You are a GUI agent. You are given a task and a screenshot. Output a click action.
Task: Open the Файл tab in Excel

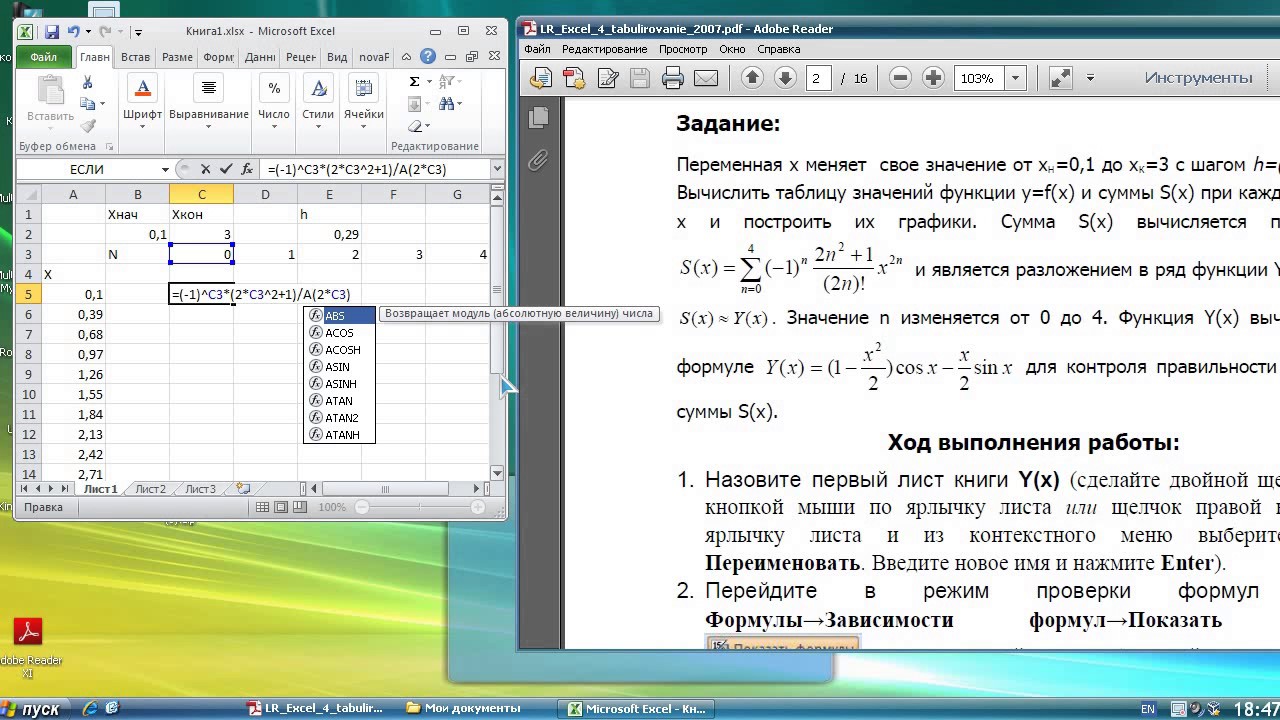[44, 57]
